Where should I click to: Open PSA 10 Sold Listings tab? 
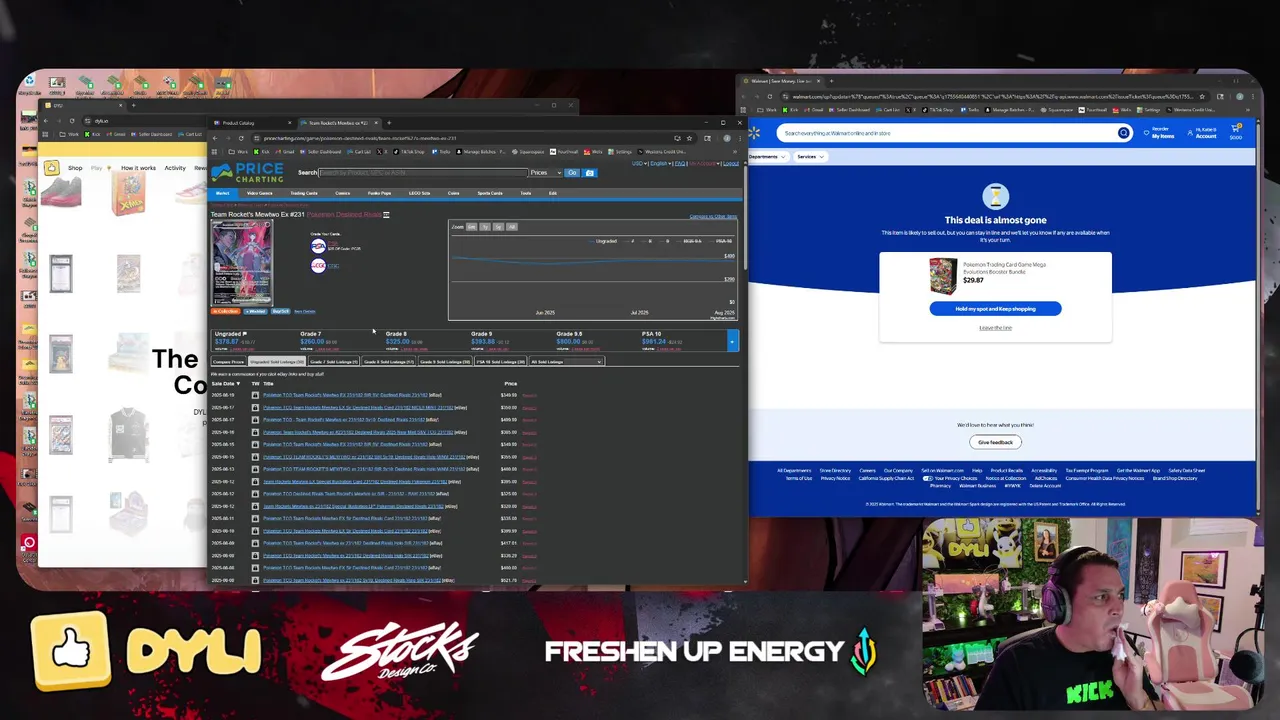tap(501, 361)
